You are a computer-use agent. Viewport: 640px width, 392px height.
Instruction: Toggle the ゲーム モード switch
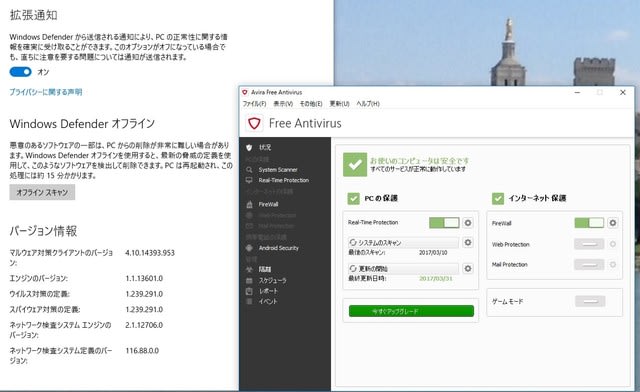click(x=590, y=301)
